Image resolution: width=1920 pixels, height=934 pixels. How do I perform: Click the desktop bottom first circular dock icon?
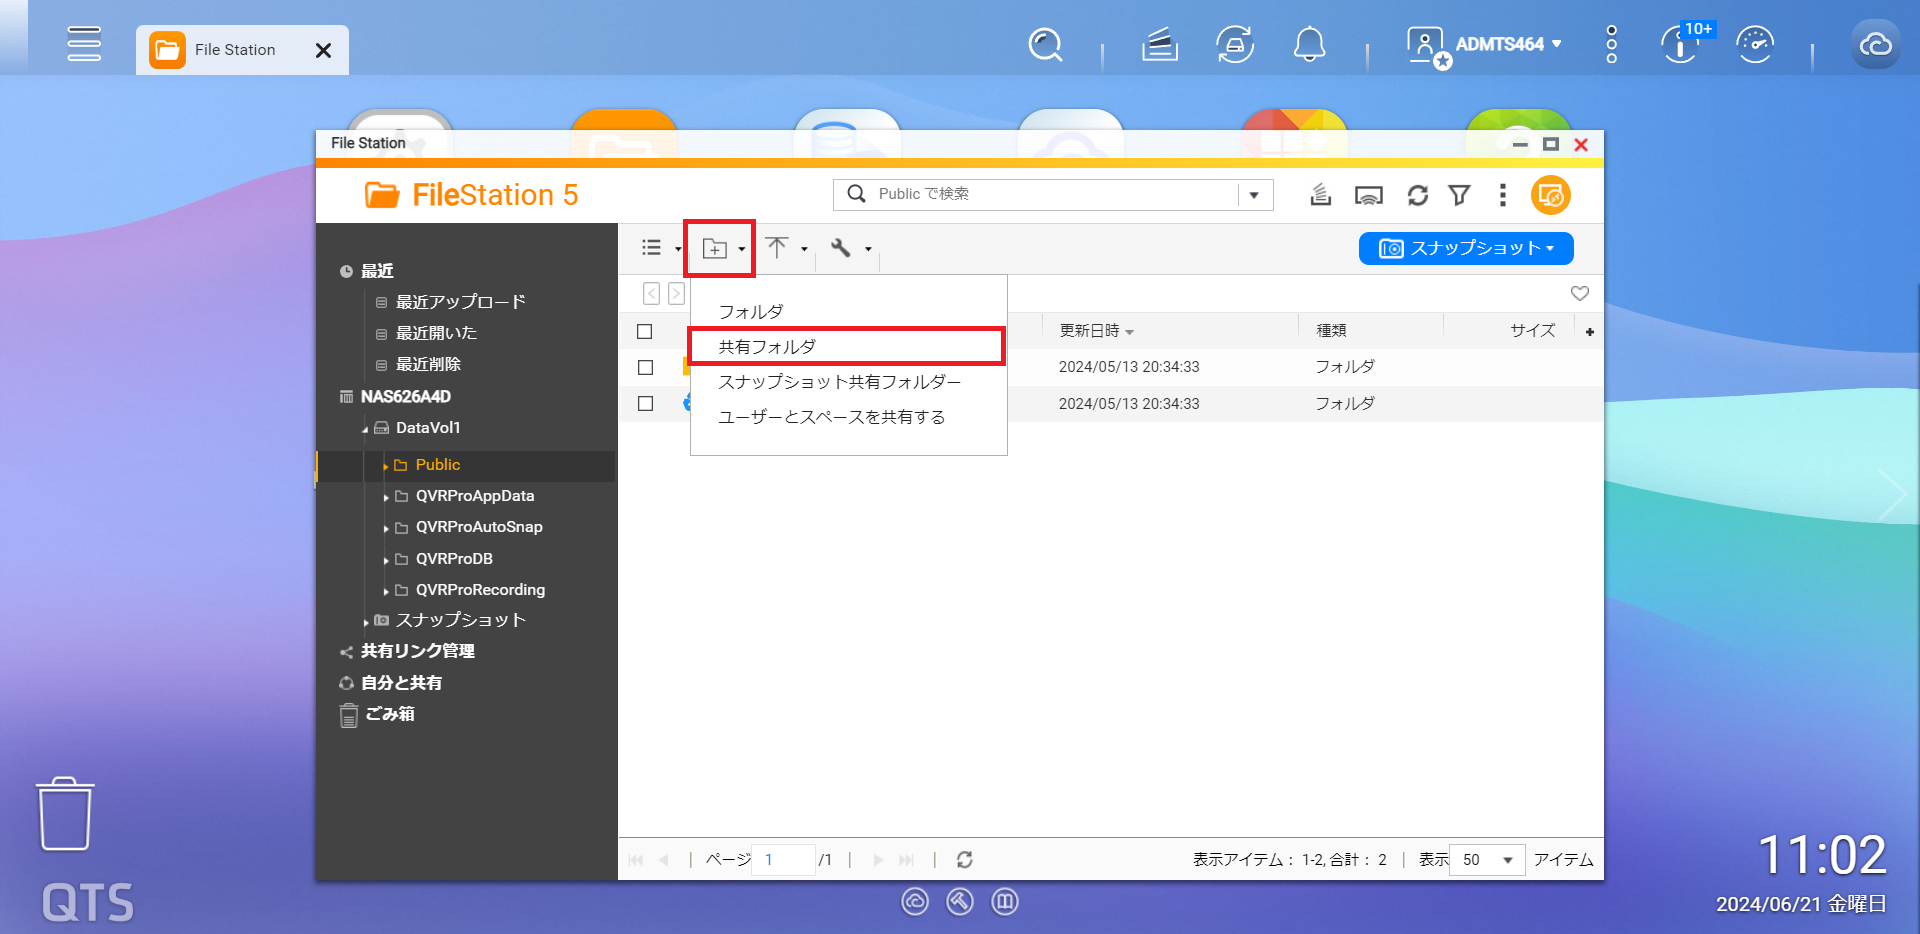pos(915,902)
